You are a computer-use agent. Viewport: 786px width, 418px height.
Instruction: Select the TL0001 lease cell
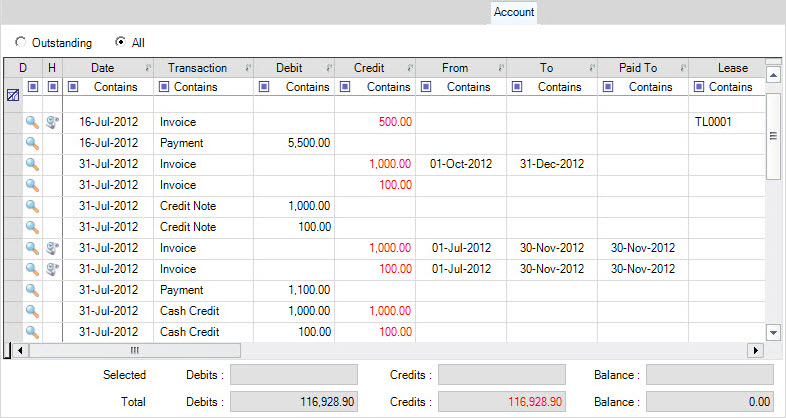(727, 122)
